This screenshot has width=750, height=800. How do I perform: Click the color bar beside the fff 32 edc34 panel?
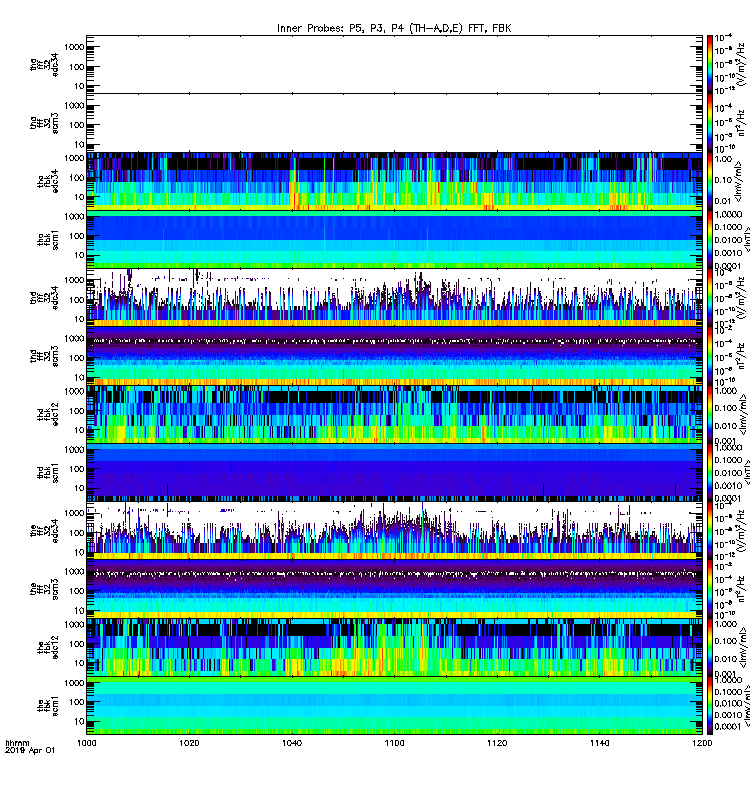click(710, 530)
